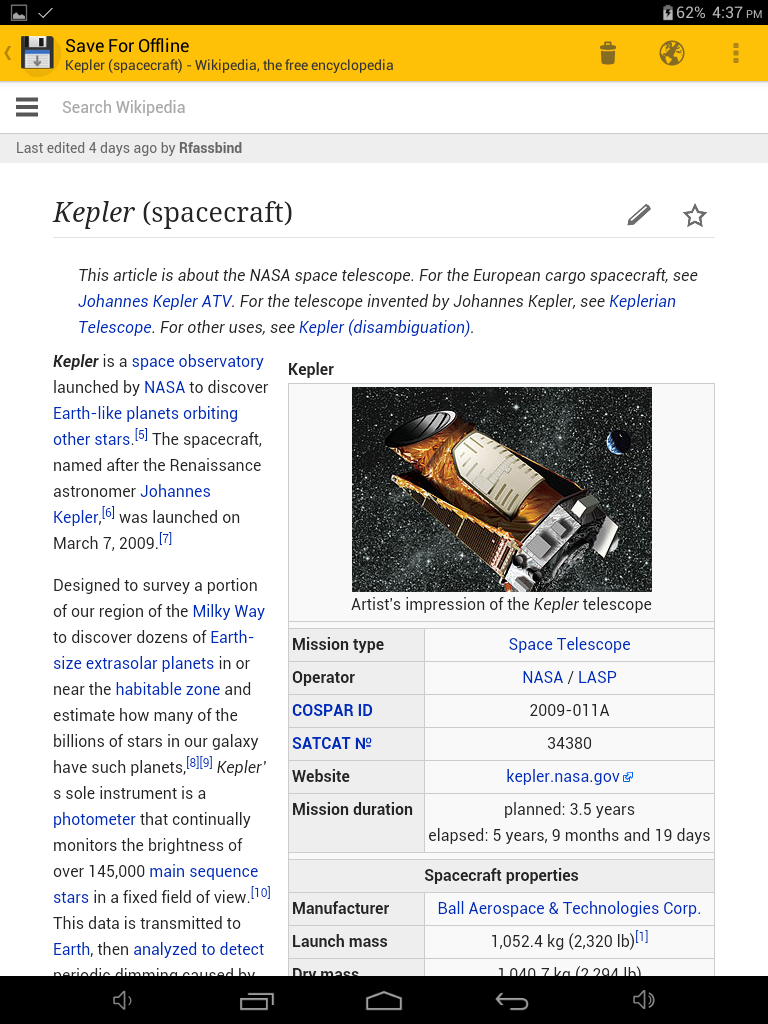768x1024 pixels.
Task: Open Ball Aerospace & Technologies Corp. link
Action: click(x=569, y=908)
